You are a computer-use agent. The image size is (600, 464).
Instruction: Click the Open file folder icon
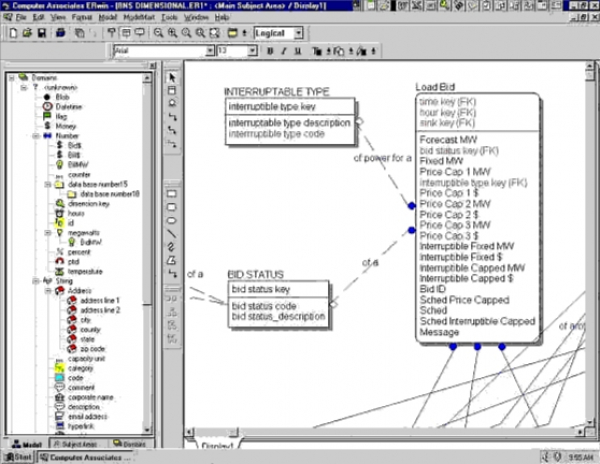25,32
